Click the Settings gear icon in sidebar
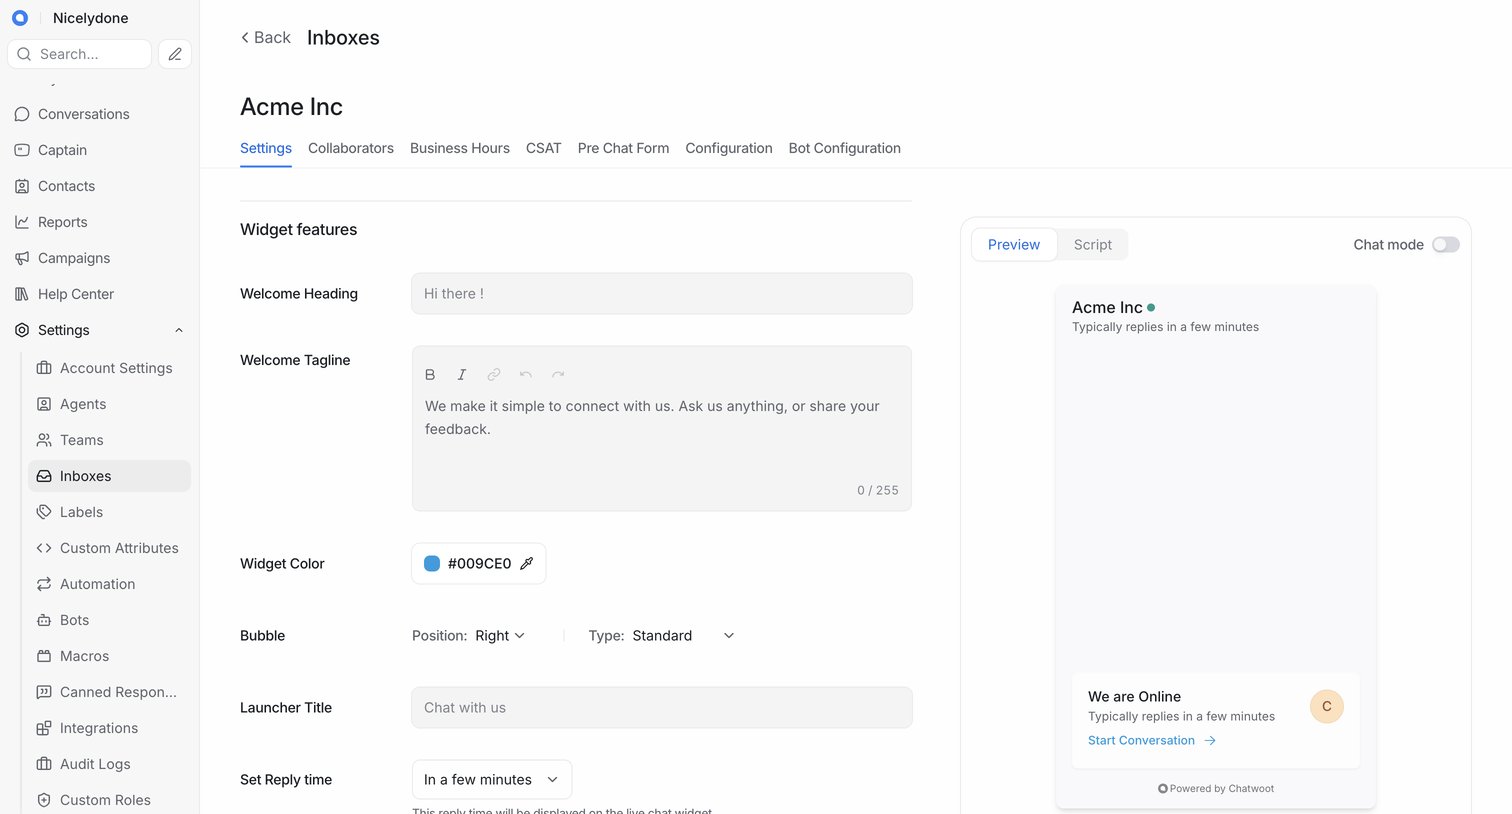This screenshot has height=814, width=1512. pos(22,330)
